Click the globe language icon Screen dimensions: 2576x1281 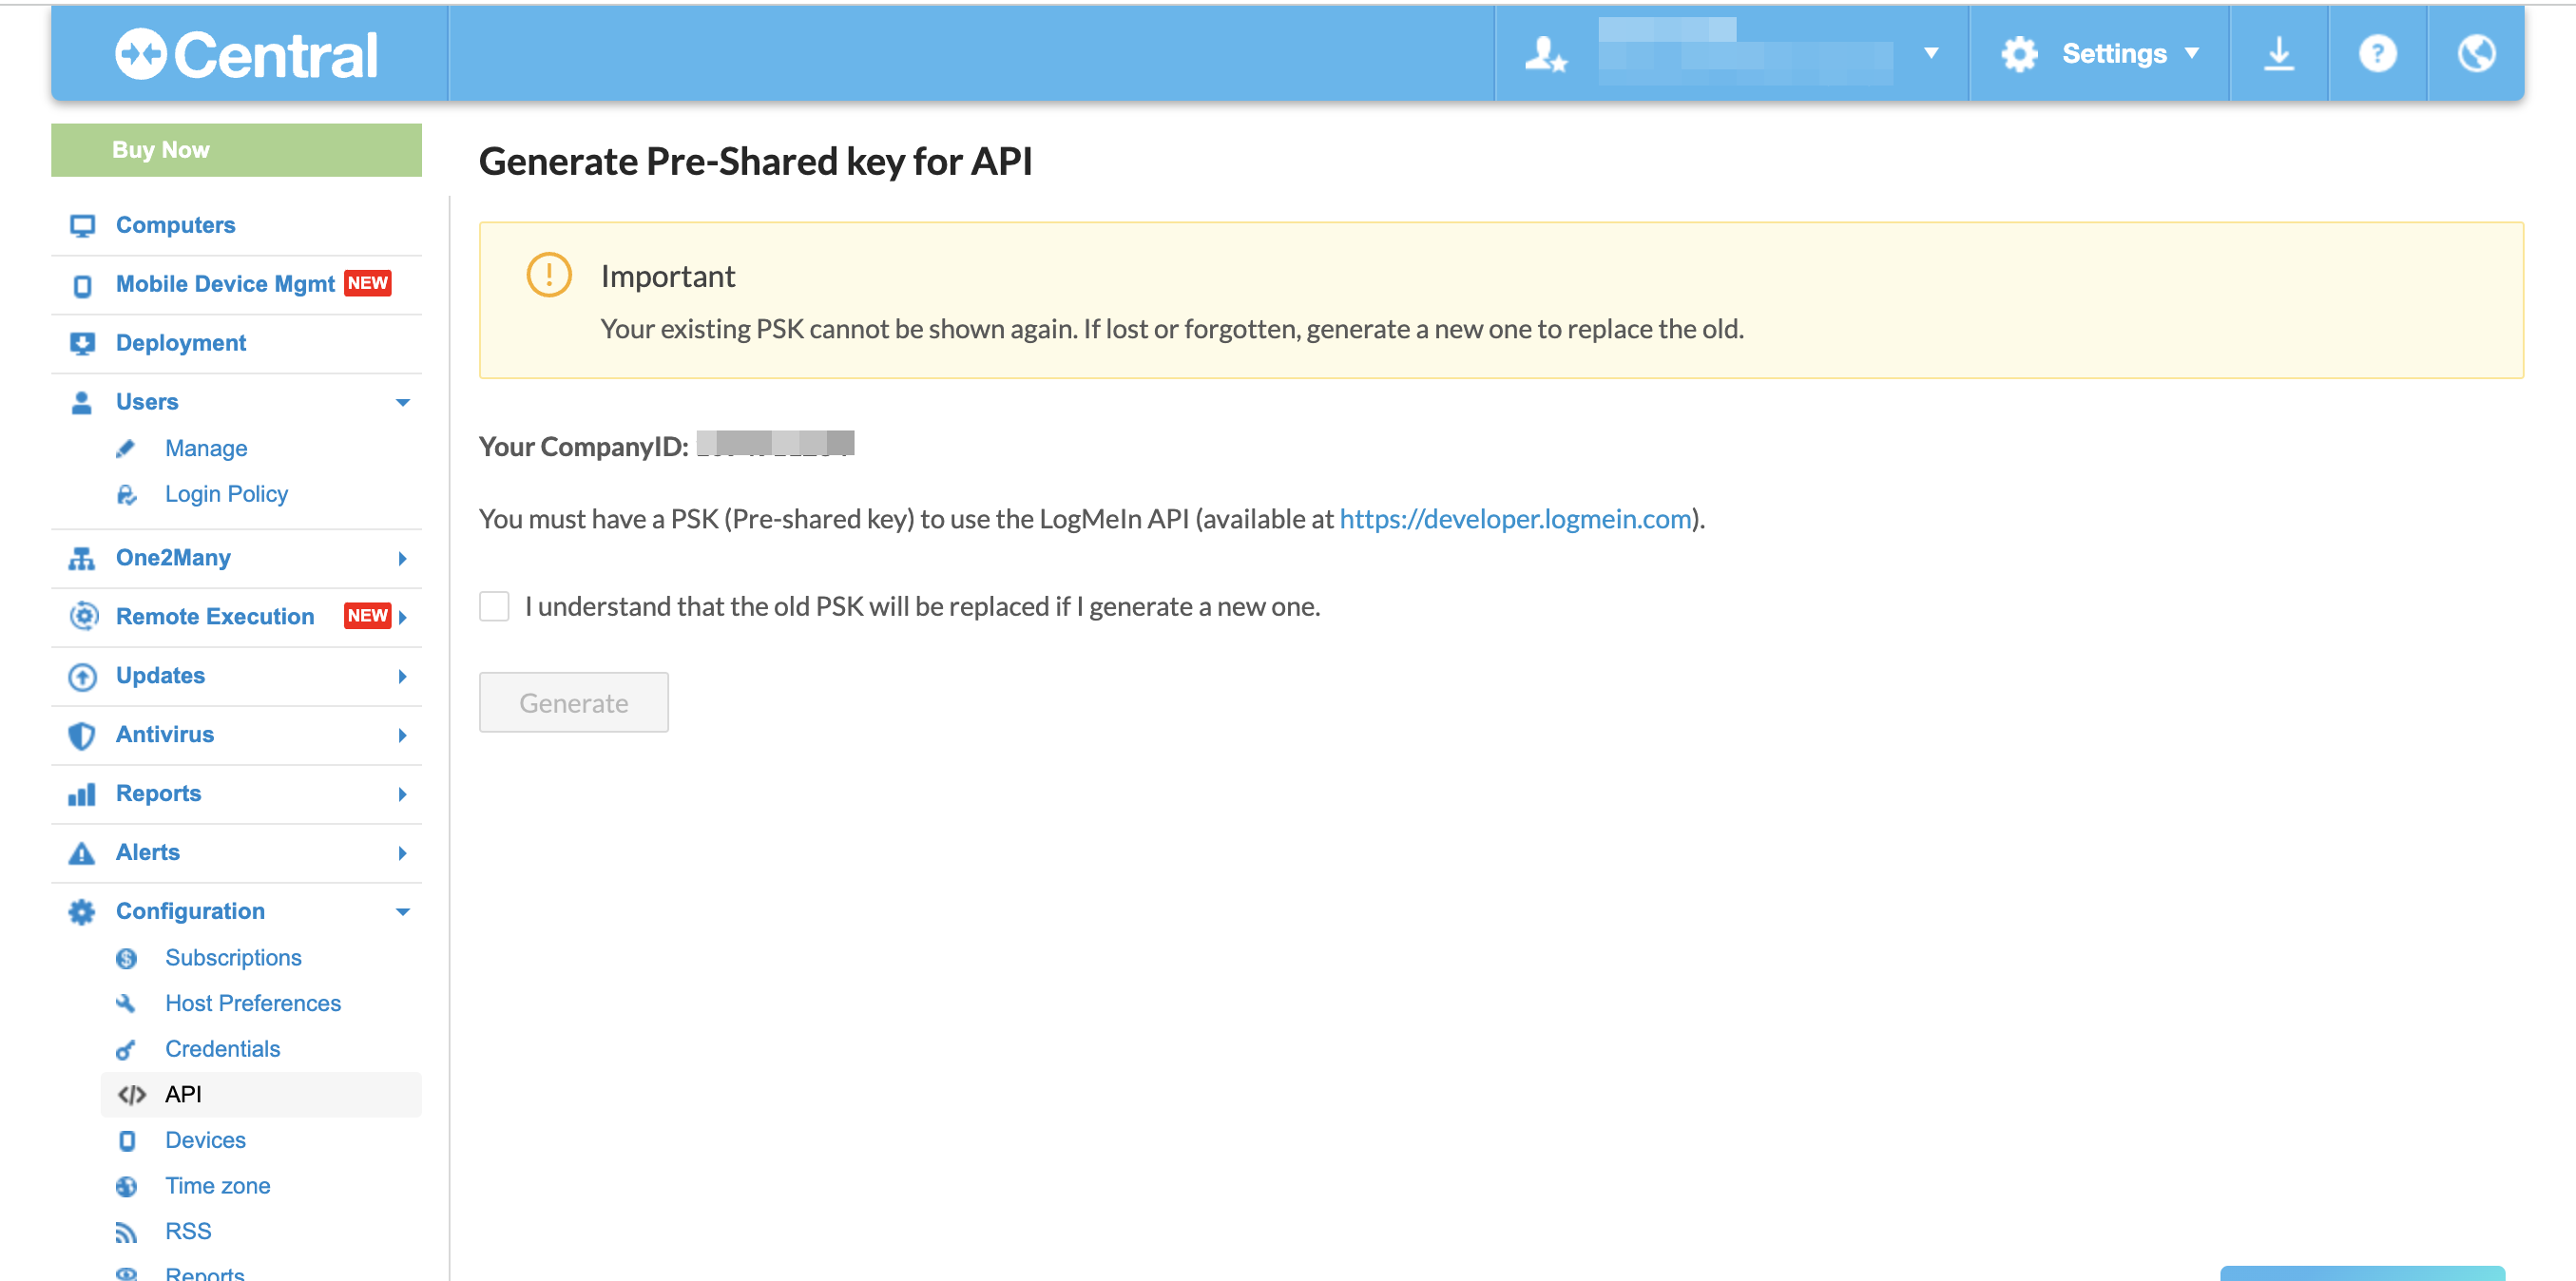[2475, 53]
